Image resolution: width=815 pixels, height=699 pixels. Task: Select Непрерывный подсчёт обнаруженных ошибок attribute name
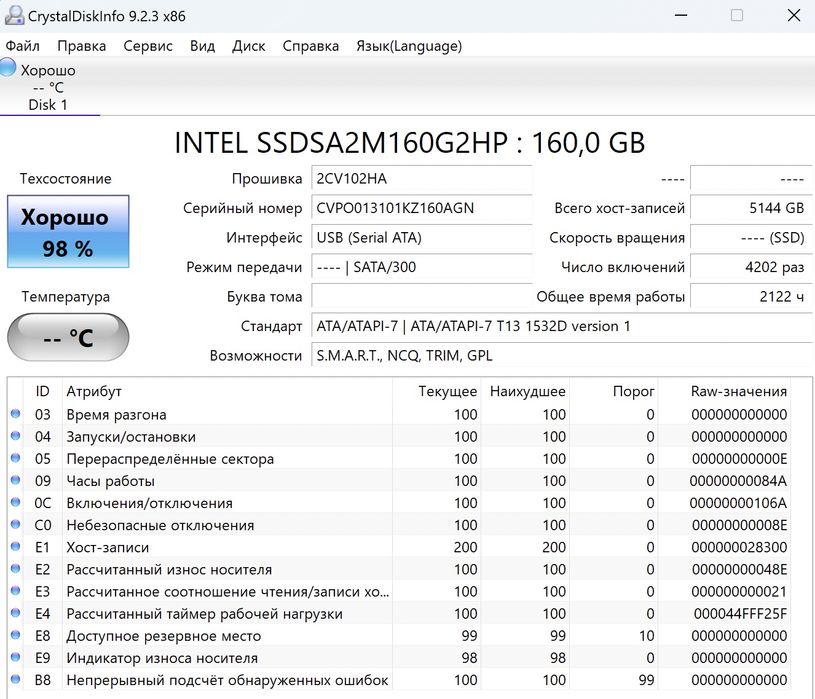227,680
